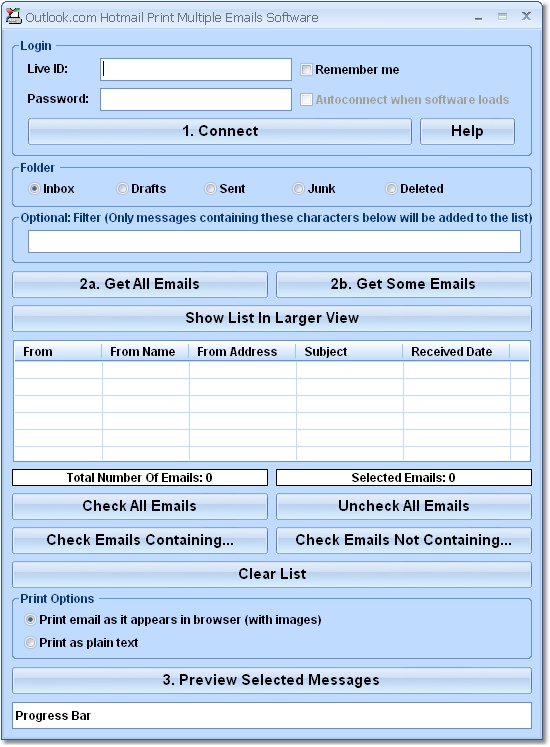This screenshot has height=747, width=550.
Task: Click Check All Emails button
Action: coord(140,506)
